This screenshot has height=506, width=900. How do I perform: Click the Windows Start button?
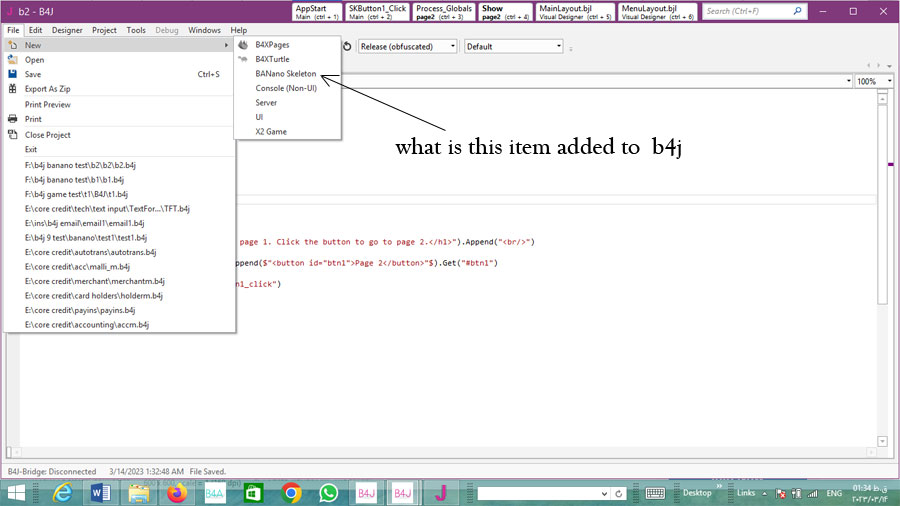(16, 493)
